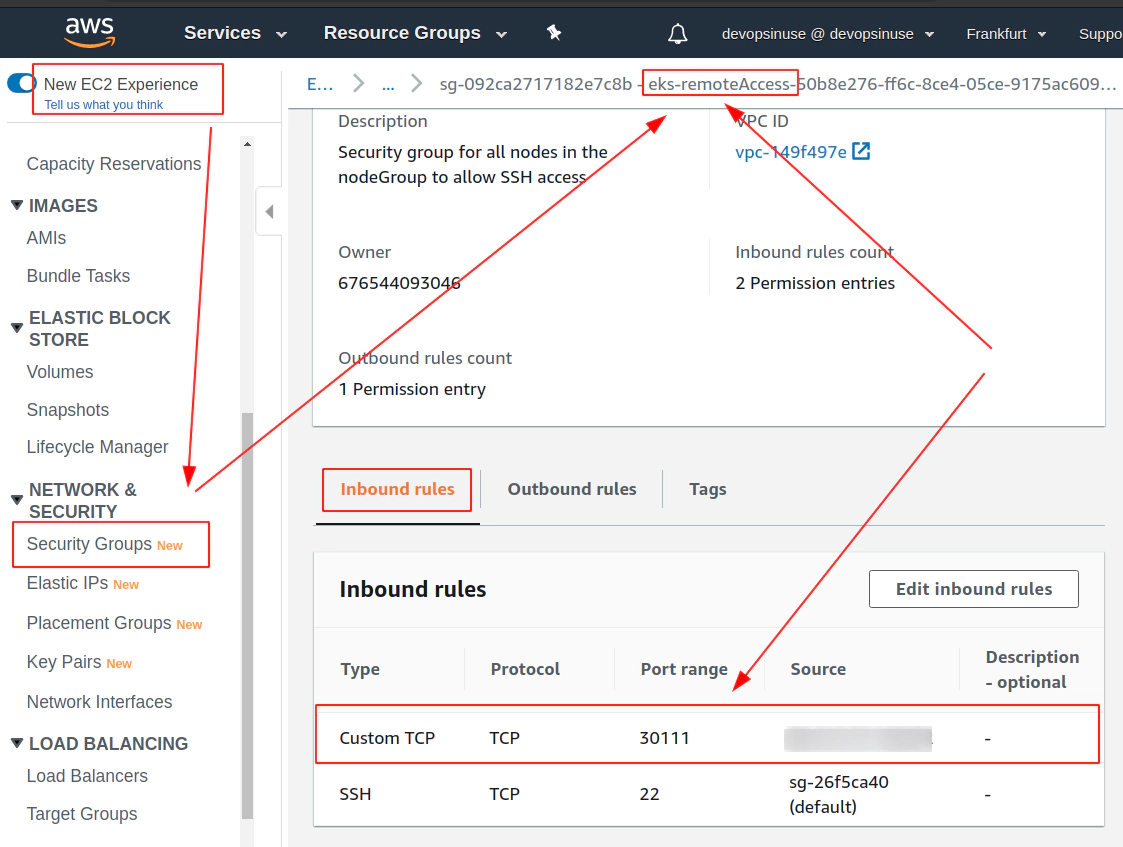
Task: Open AMIs in the sidebar
Action: coord(47,238)
